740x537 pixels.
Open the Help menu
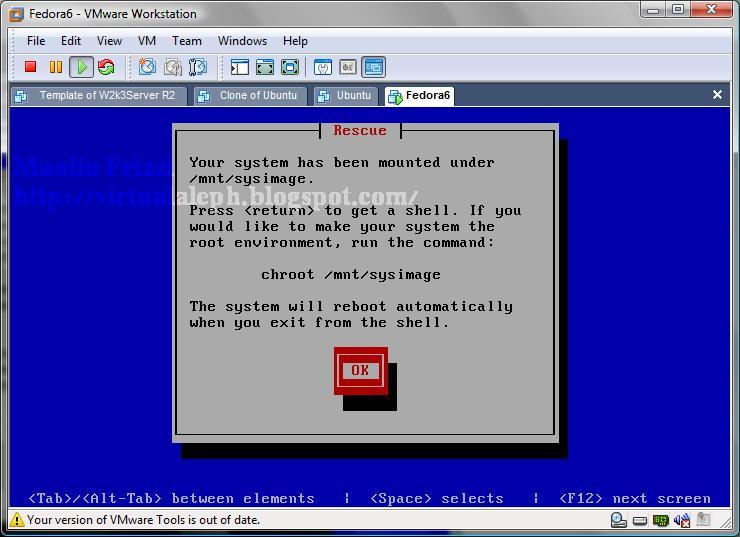click(x=295, y=41)
